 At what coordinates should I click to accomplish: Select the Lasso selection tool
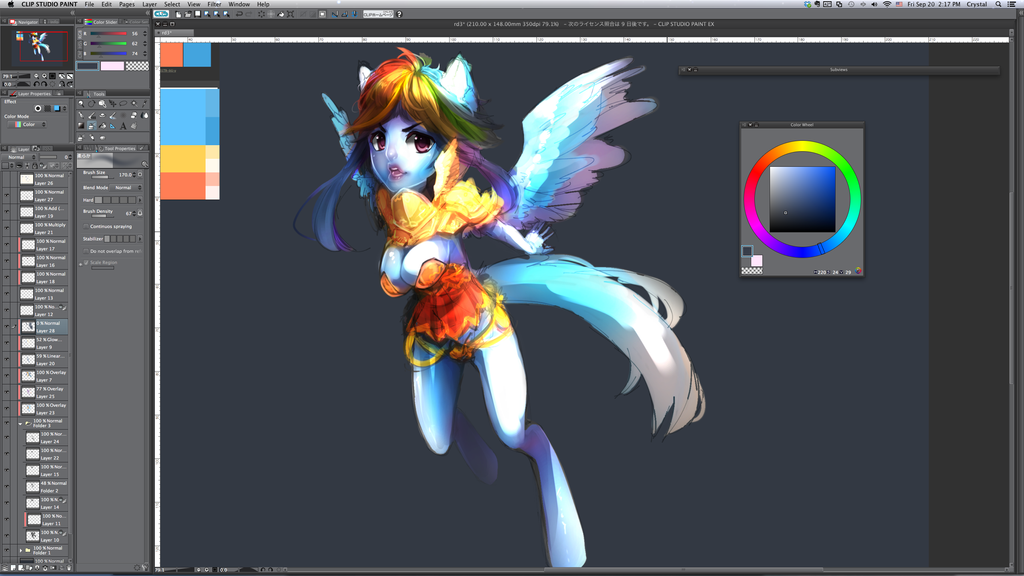(123, 103)
